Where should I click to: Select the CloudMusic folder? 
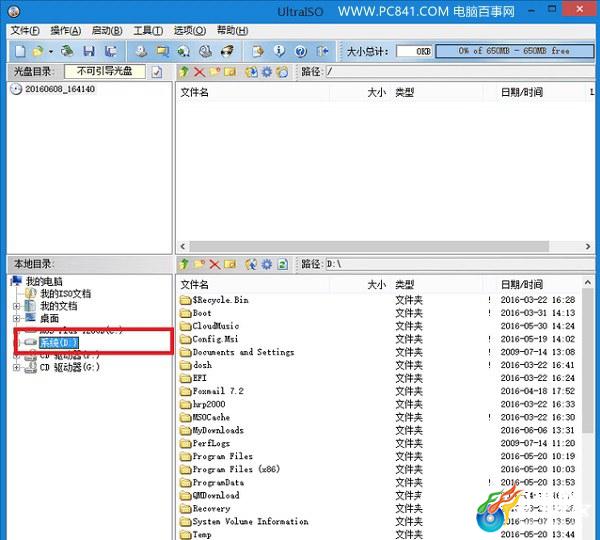pos(210,326)
